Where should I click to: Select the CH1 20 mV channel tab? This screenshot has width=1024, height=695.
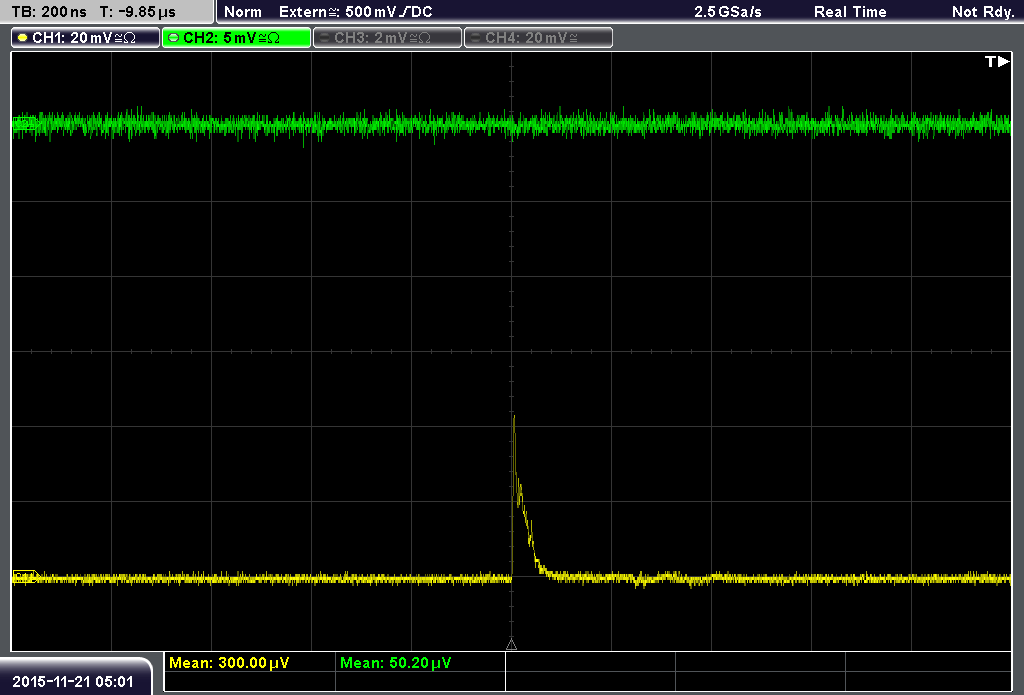86,38
